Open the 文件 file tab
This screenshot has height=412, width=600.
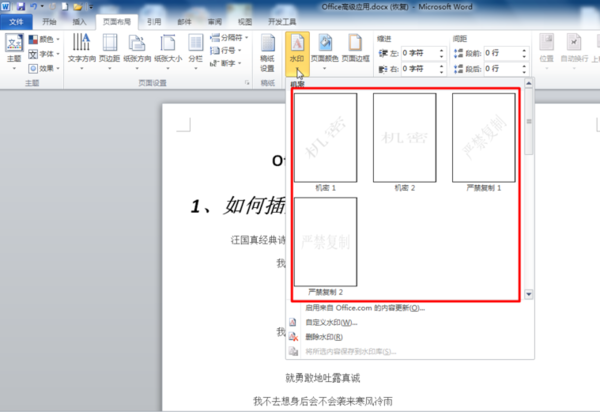point(16,22)
